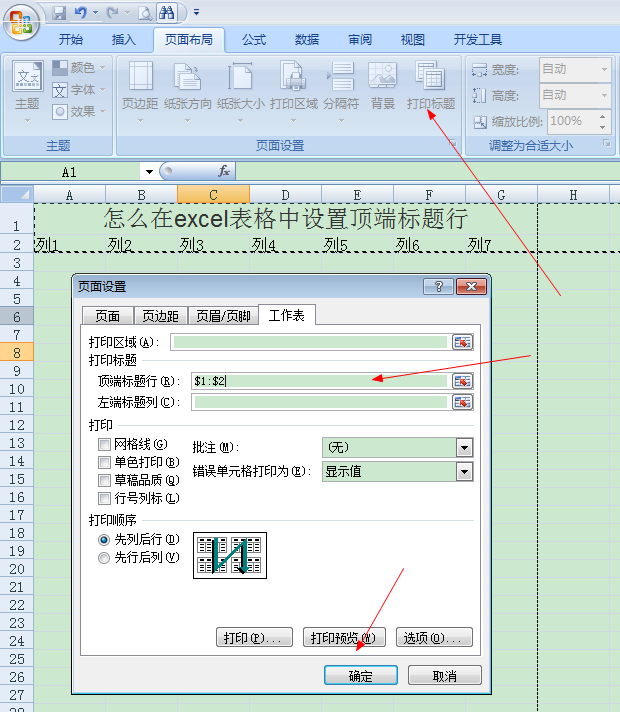The height and width of the screenshot is (712, 620).
Task: Click the select-all corner of the worksheet
Action: coord(17,195)
